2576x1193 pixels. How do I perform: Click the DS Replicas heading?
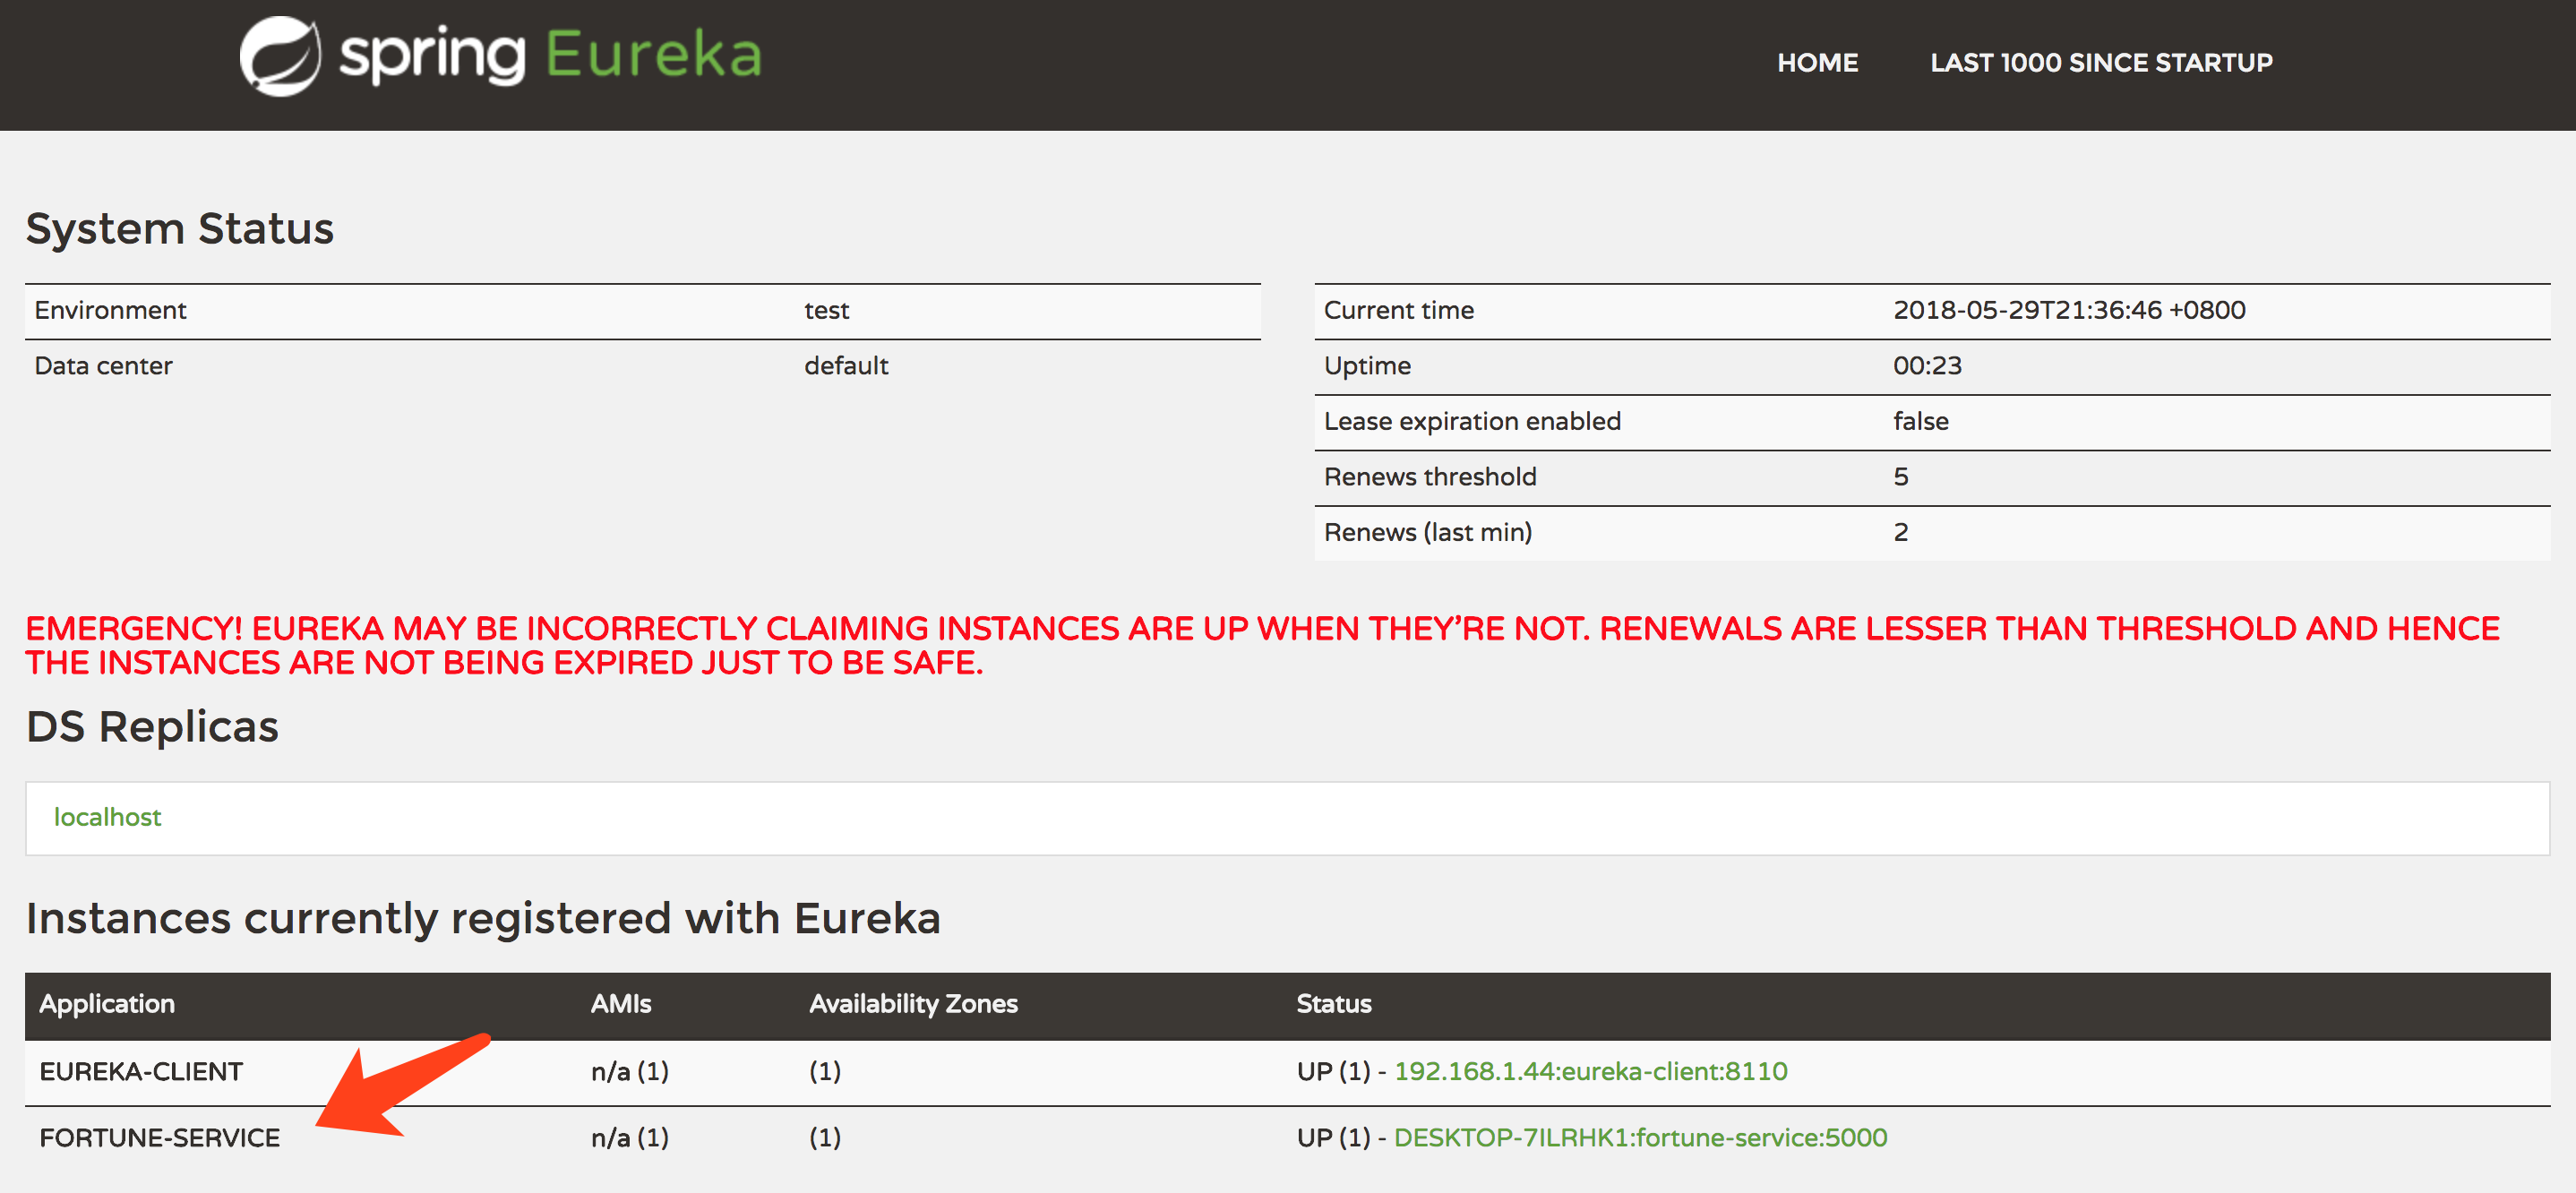[152, 727]
